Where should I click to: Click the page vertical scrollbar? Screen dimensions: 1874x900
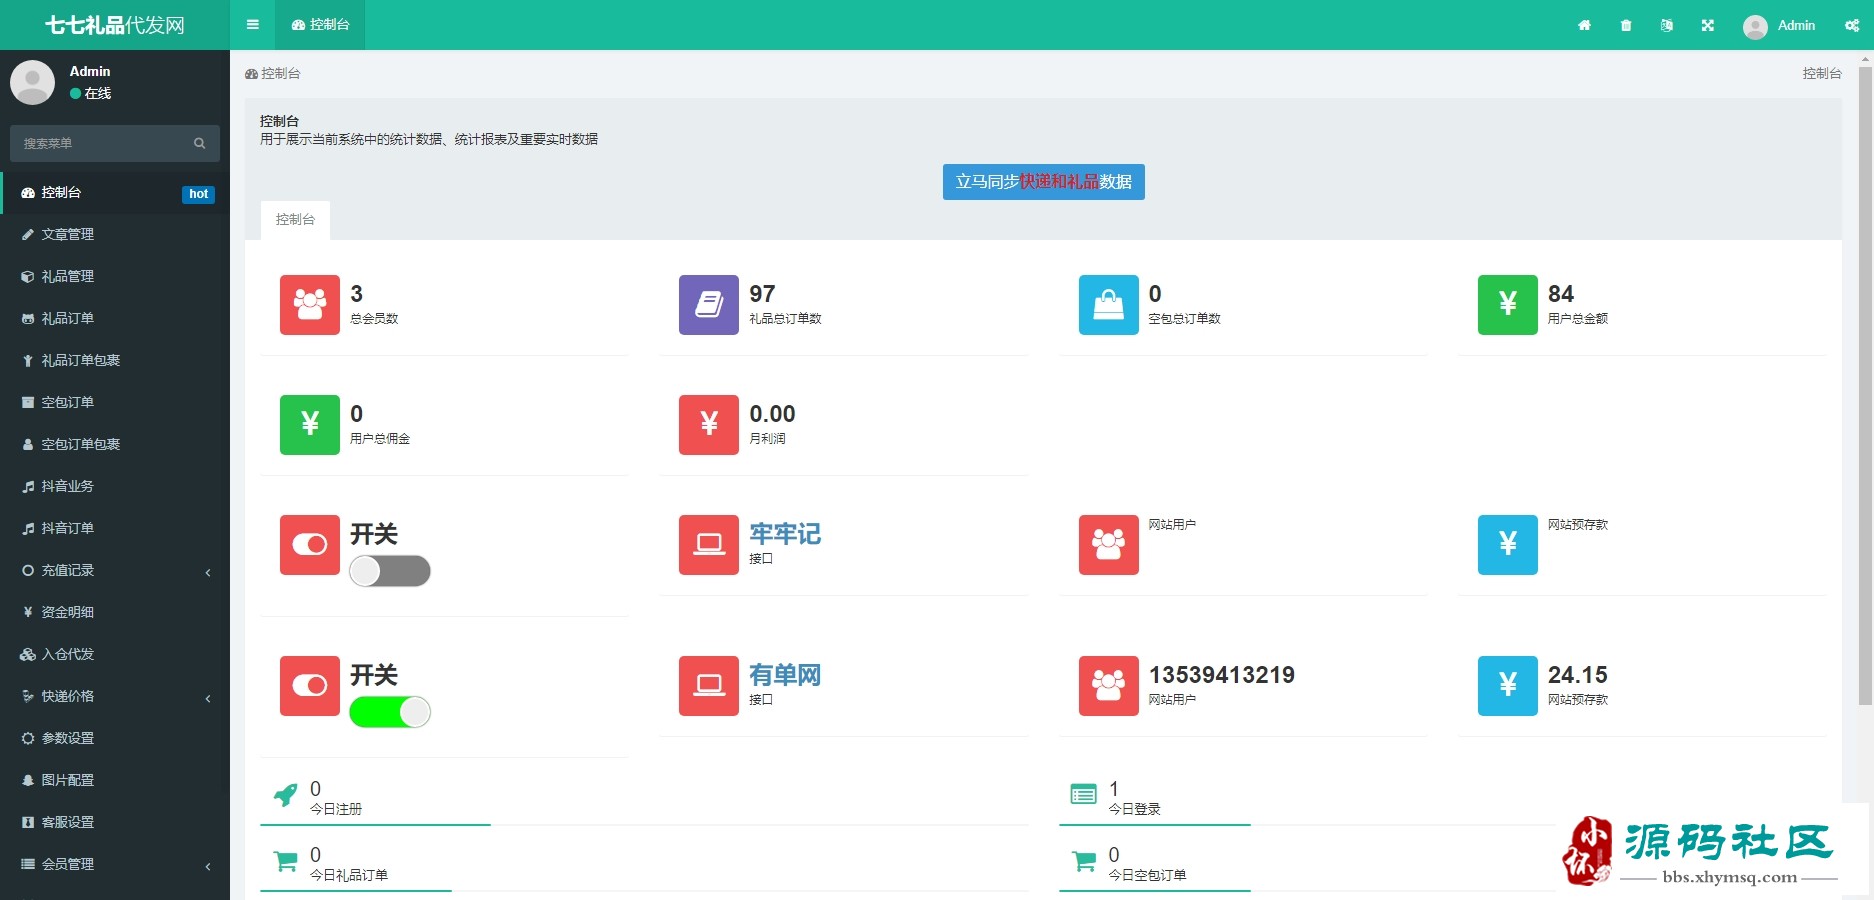1865,380
